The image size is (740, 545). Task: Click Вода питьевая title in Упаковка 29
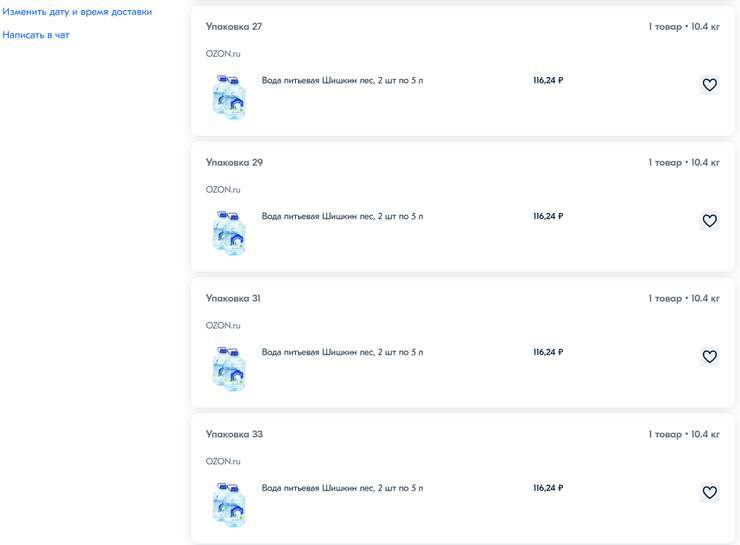click(x=342, y=216)
